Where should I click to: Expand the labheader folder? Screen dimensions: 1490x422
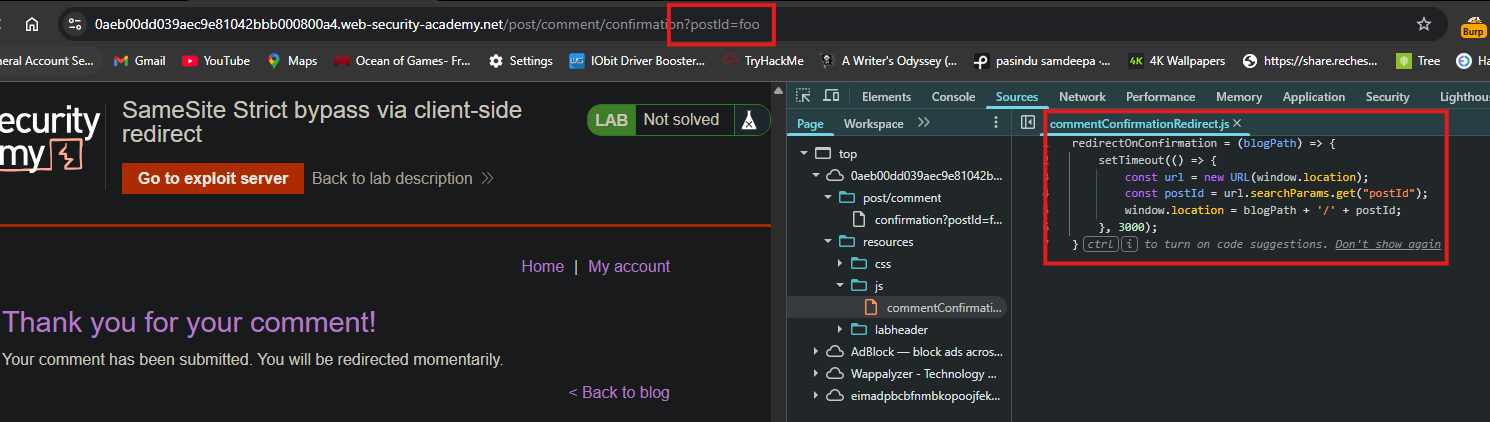(x=841, y=330)
